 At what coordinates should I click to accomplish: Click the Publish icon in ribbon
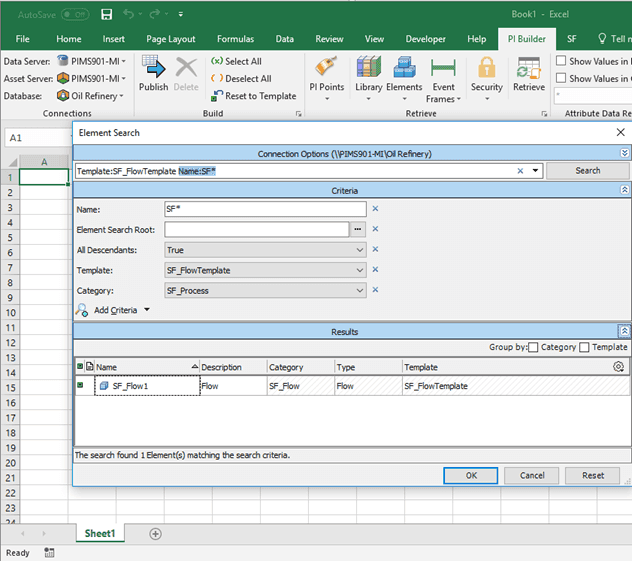[x=153, y=67]
